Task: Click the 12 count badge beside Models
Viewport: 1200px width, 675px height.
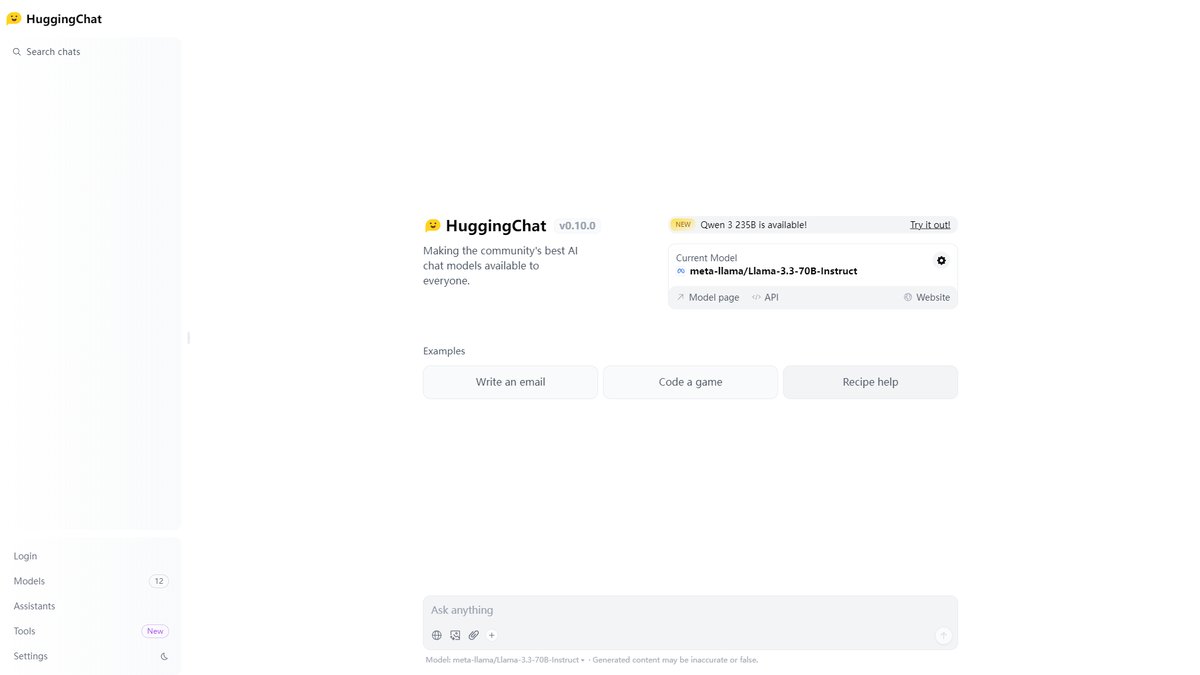Action: tap(159, 581)
